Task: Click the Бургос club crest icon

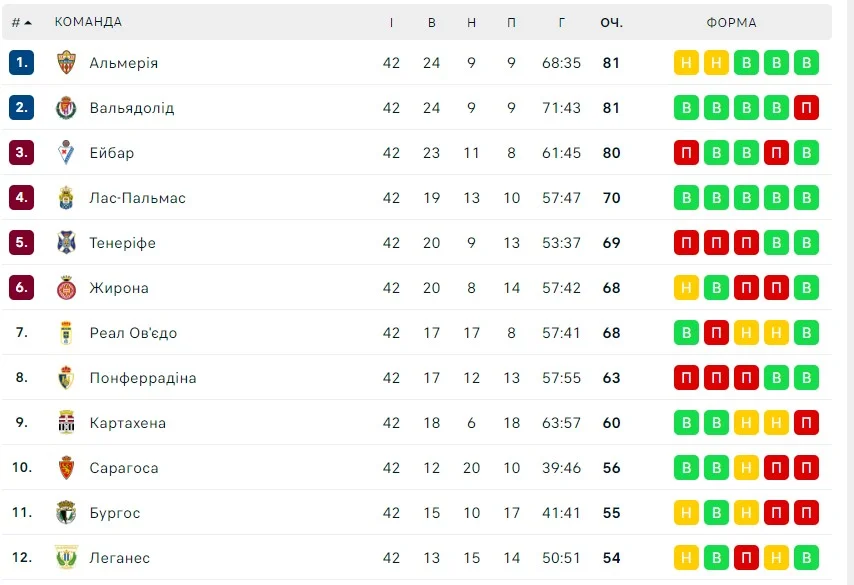Action: click(66, 513)
